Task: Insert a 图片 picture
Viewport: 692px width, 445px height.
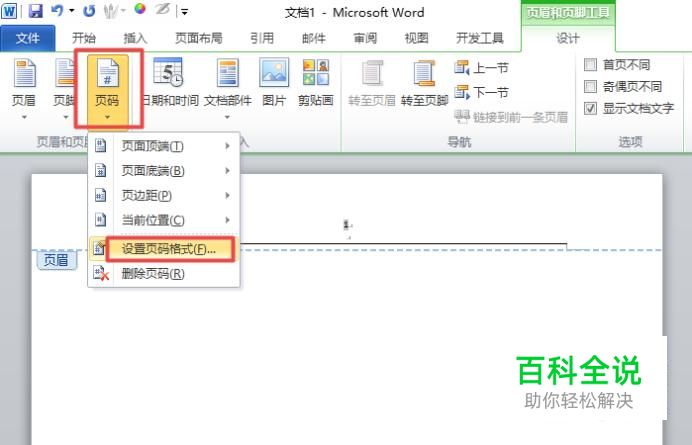Action: tap(274, 83)
